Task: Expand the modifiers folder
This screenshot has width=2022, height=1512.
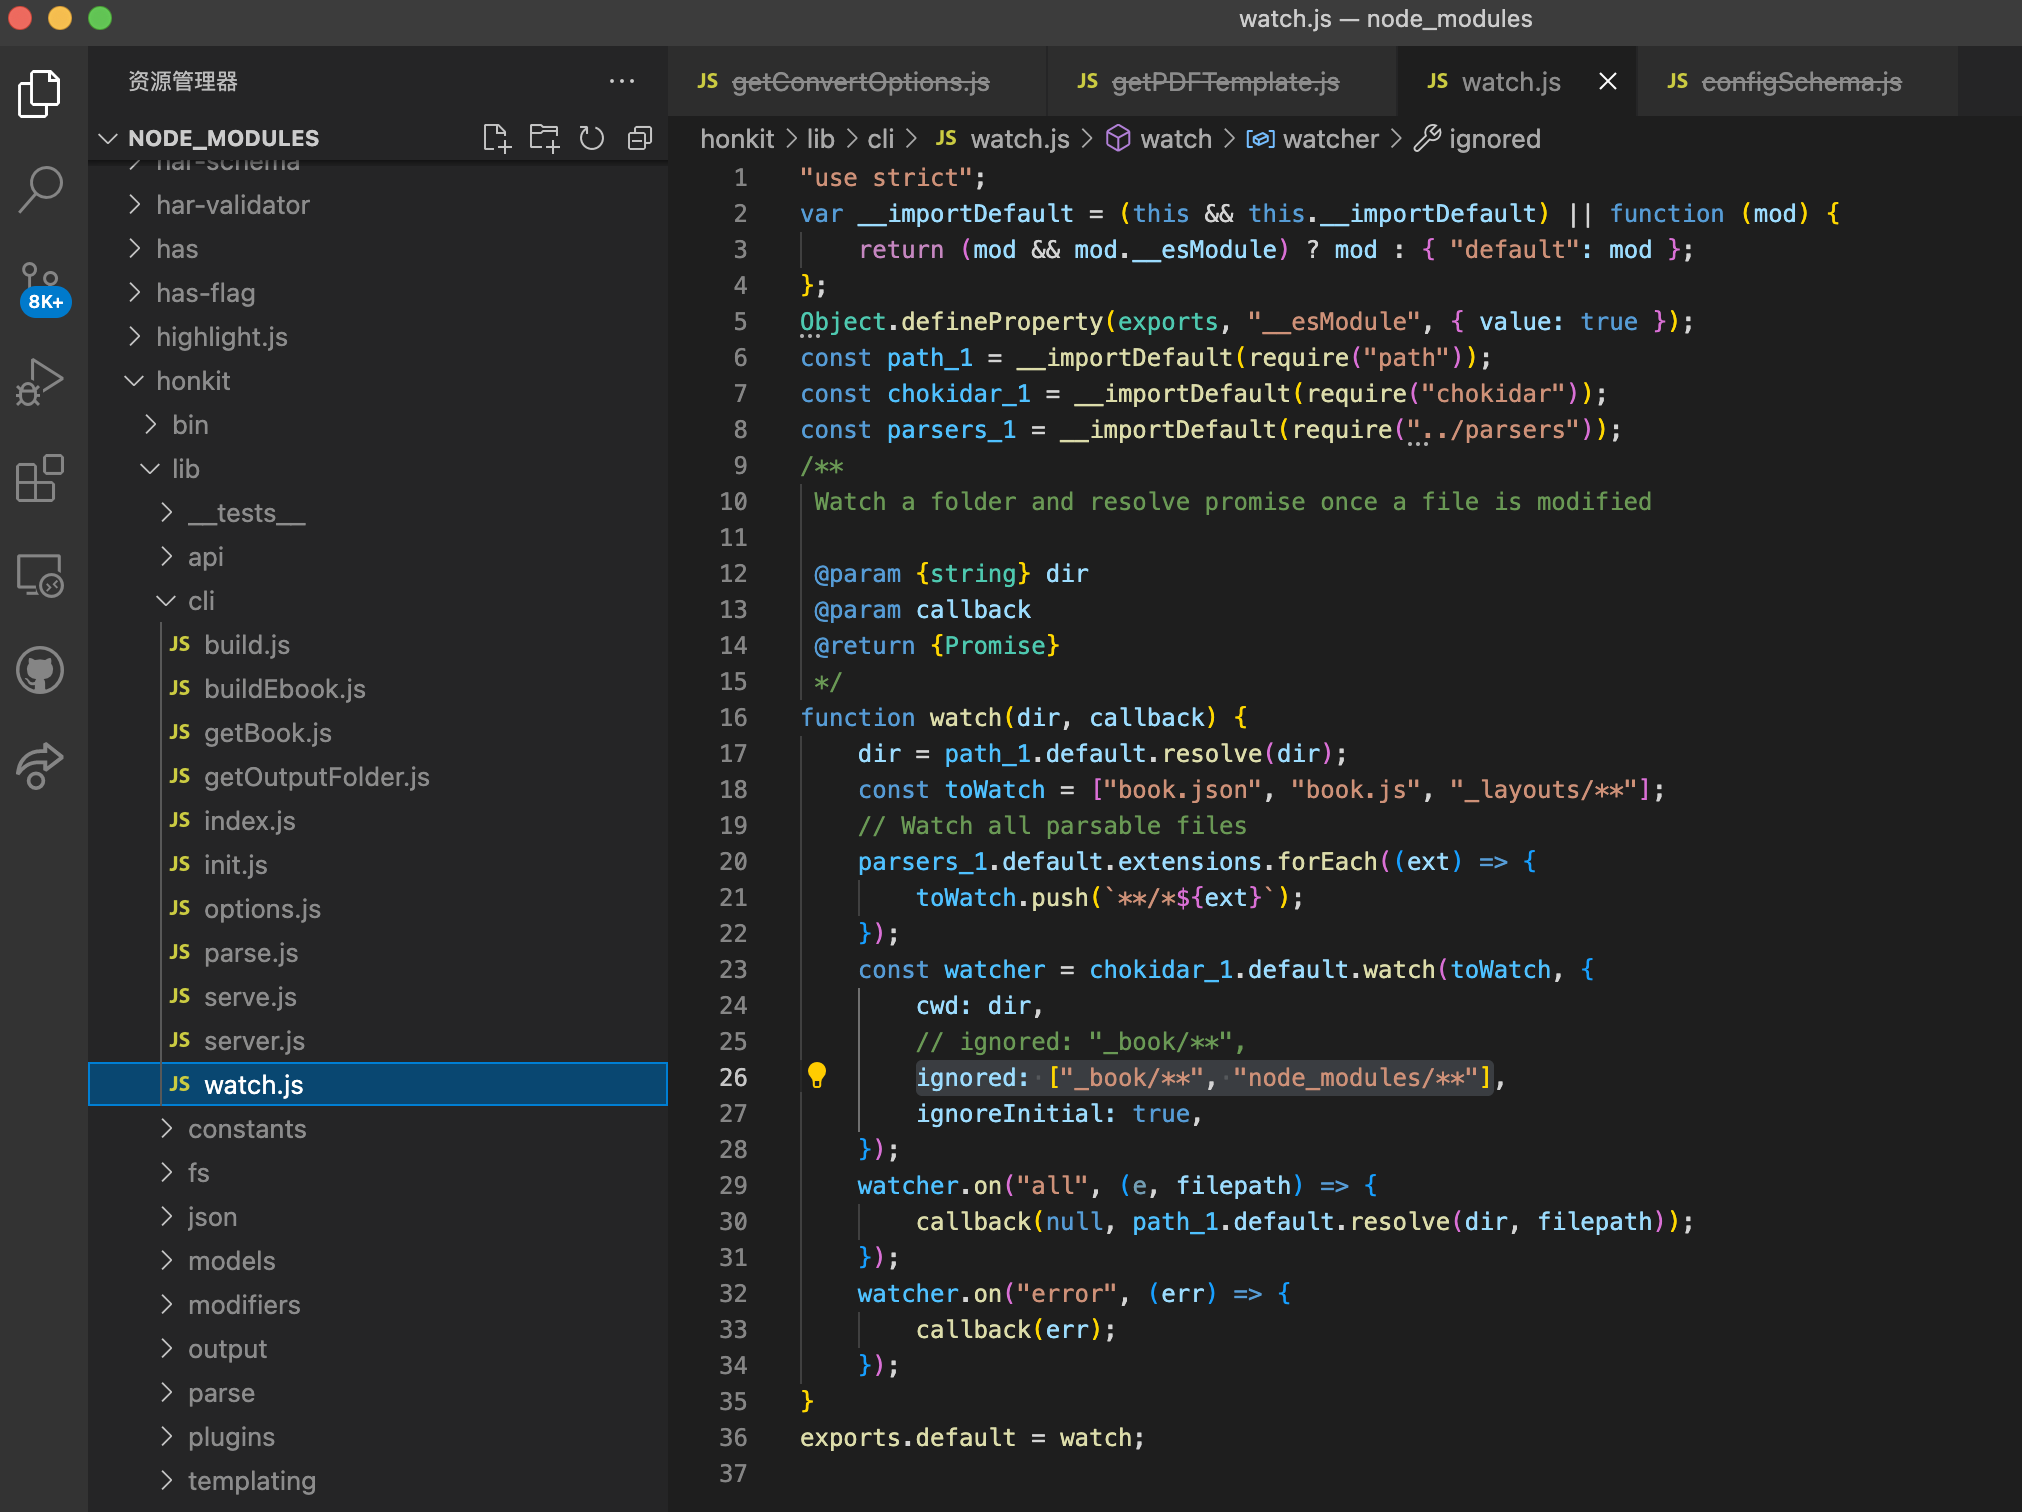Action: click(378, 1305)
